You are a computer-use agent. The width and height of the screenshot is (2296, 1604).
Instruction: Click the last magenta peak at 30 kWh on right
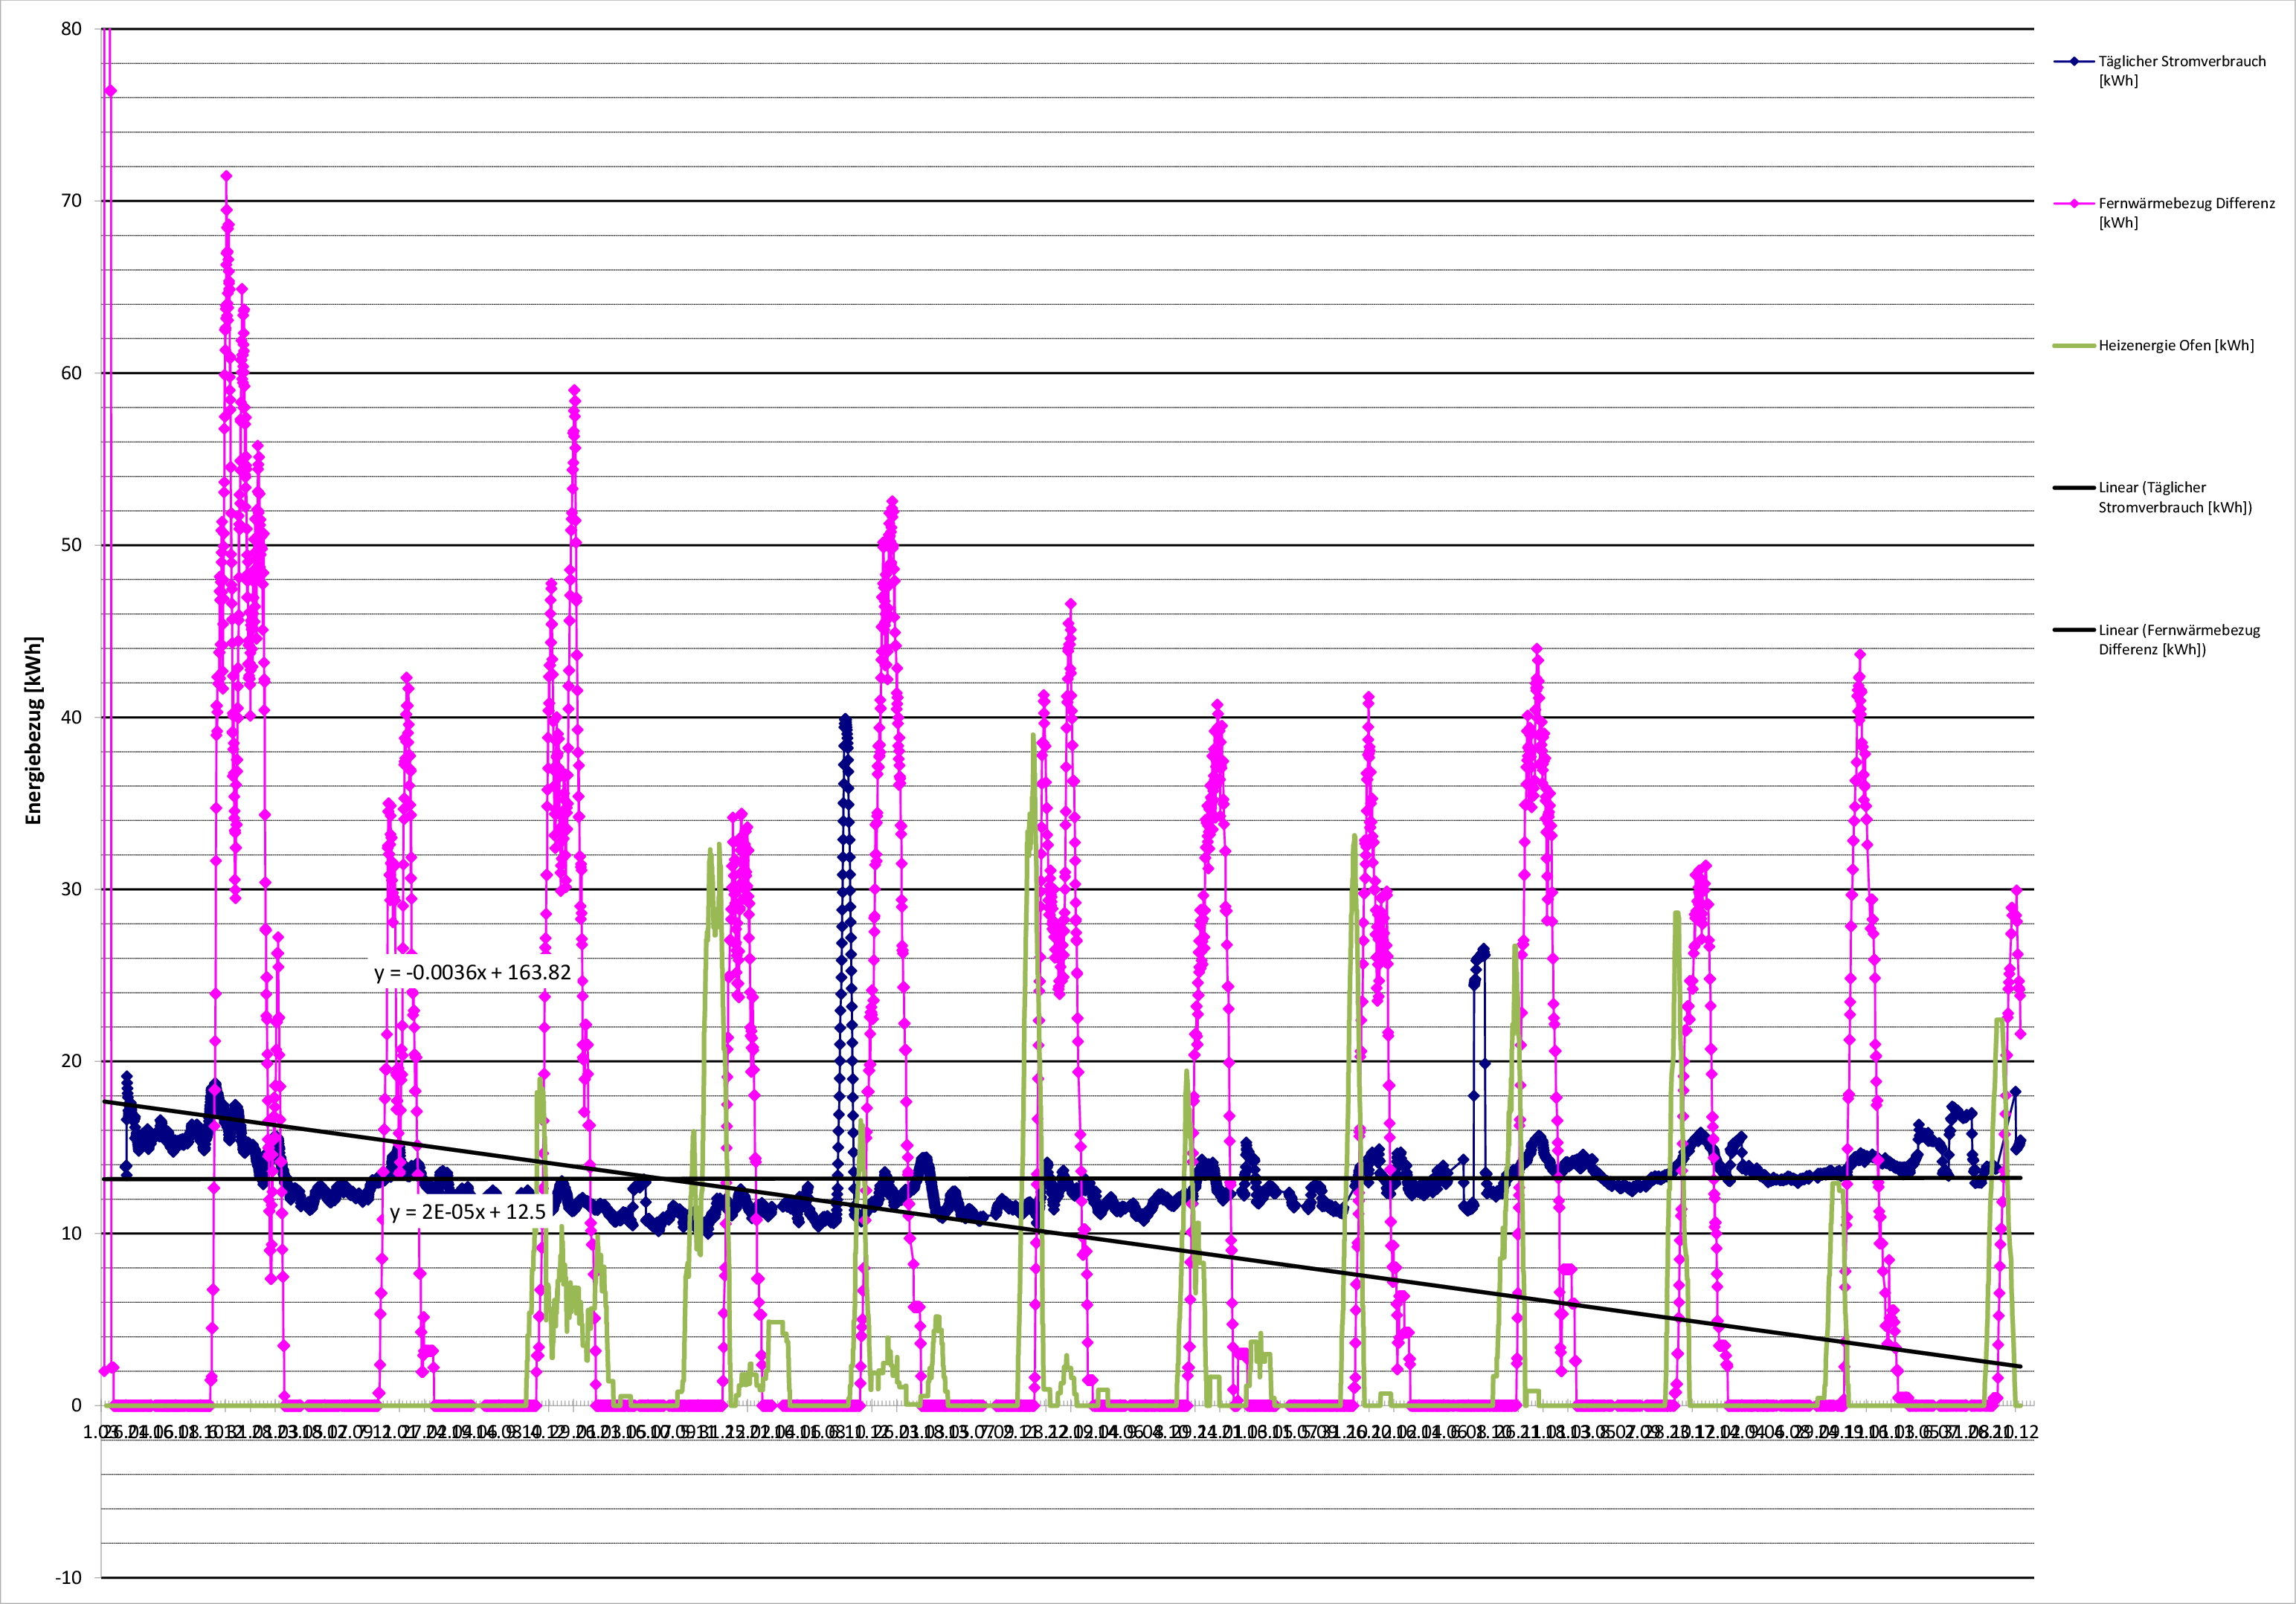tap(2017, 890)
